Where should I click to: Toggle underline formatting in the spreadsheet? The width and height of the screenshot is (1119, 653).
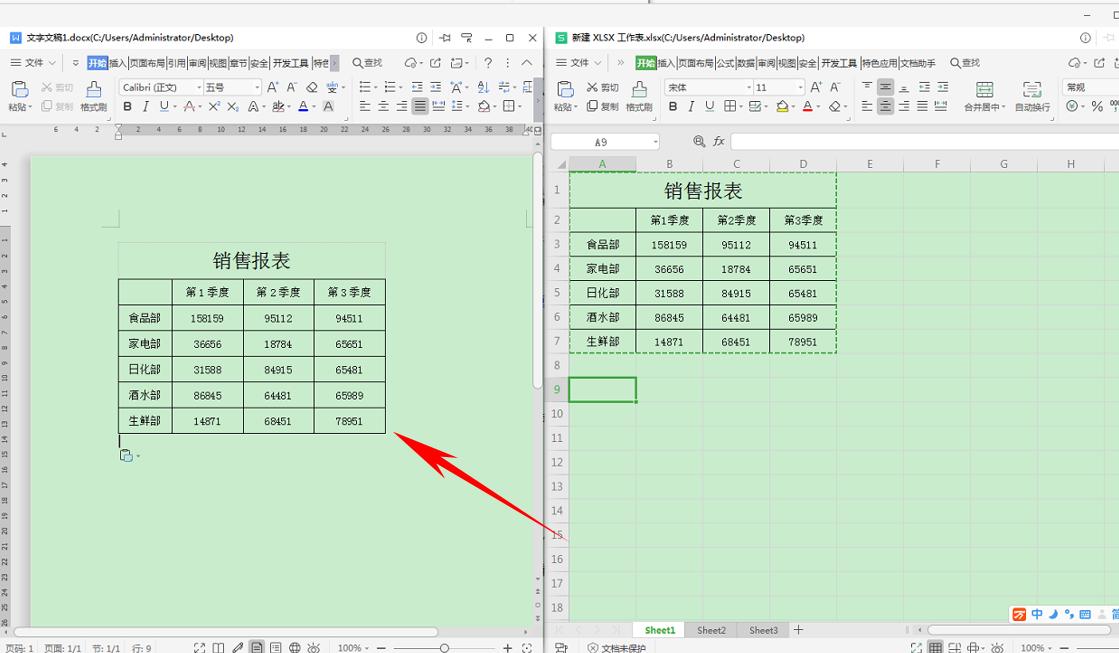coord(710,106)
